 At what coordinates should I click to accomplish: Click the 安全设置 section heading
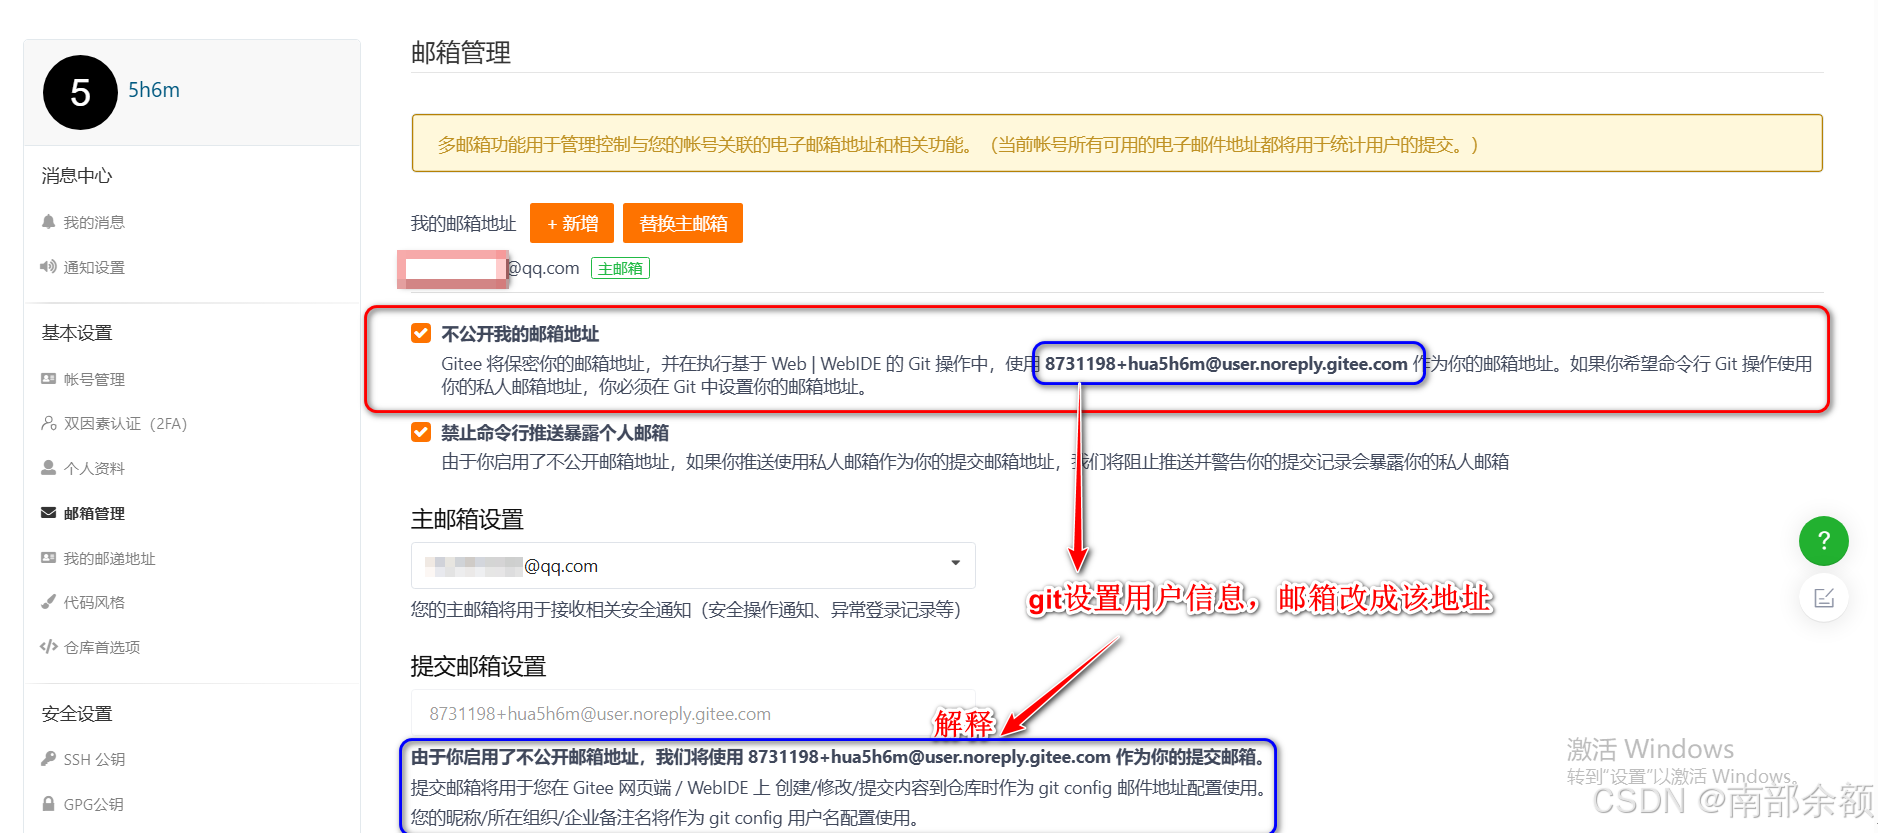[x=77, y=714]
